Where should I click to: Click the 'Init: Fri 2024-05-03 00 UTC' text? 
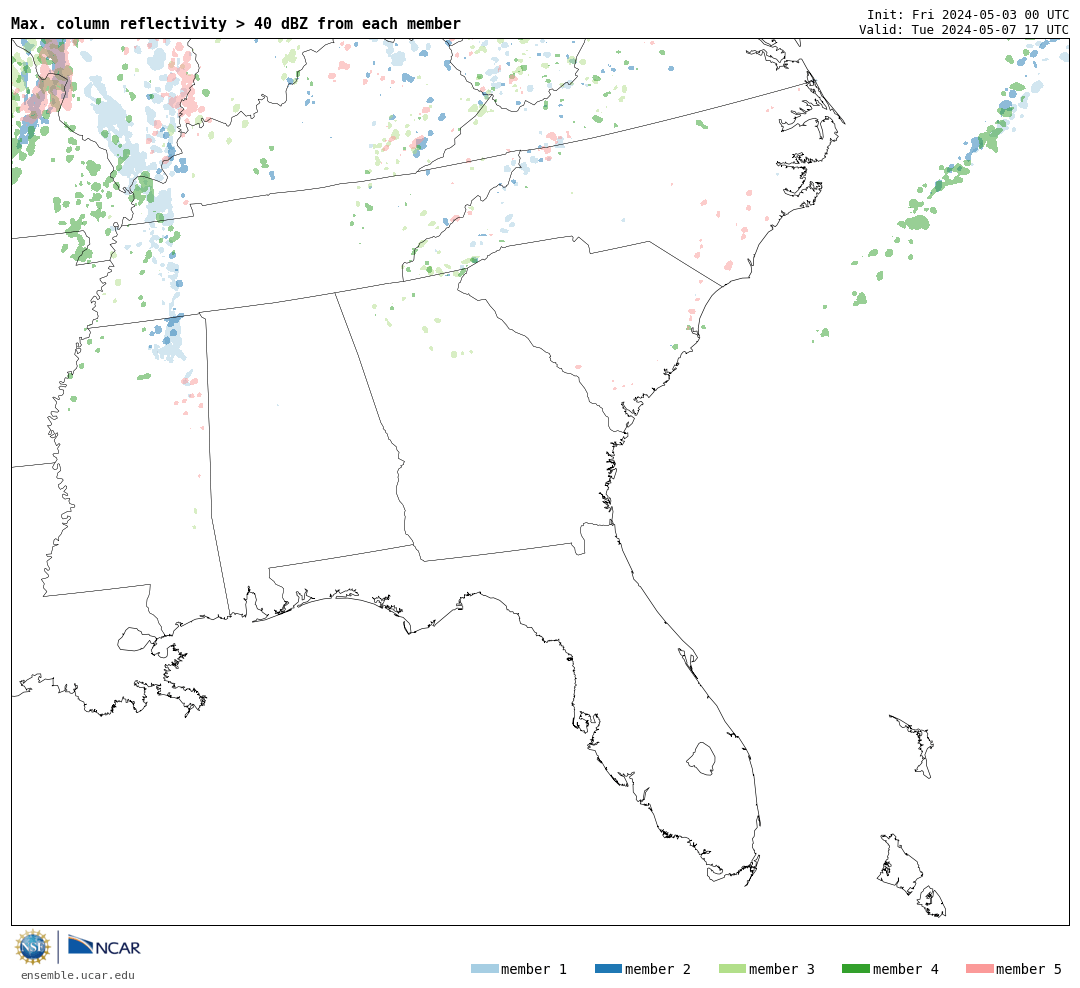click(968, 14)
